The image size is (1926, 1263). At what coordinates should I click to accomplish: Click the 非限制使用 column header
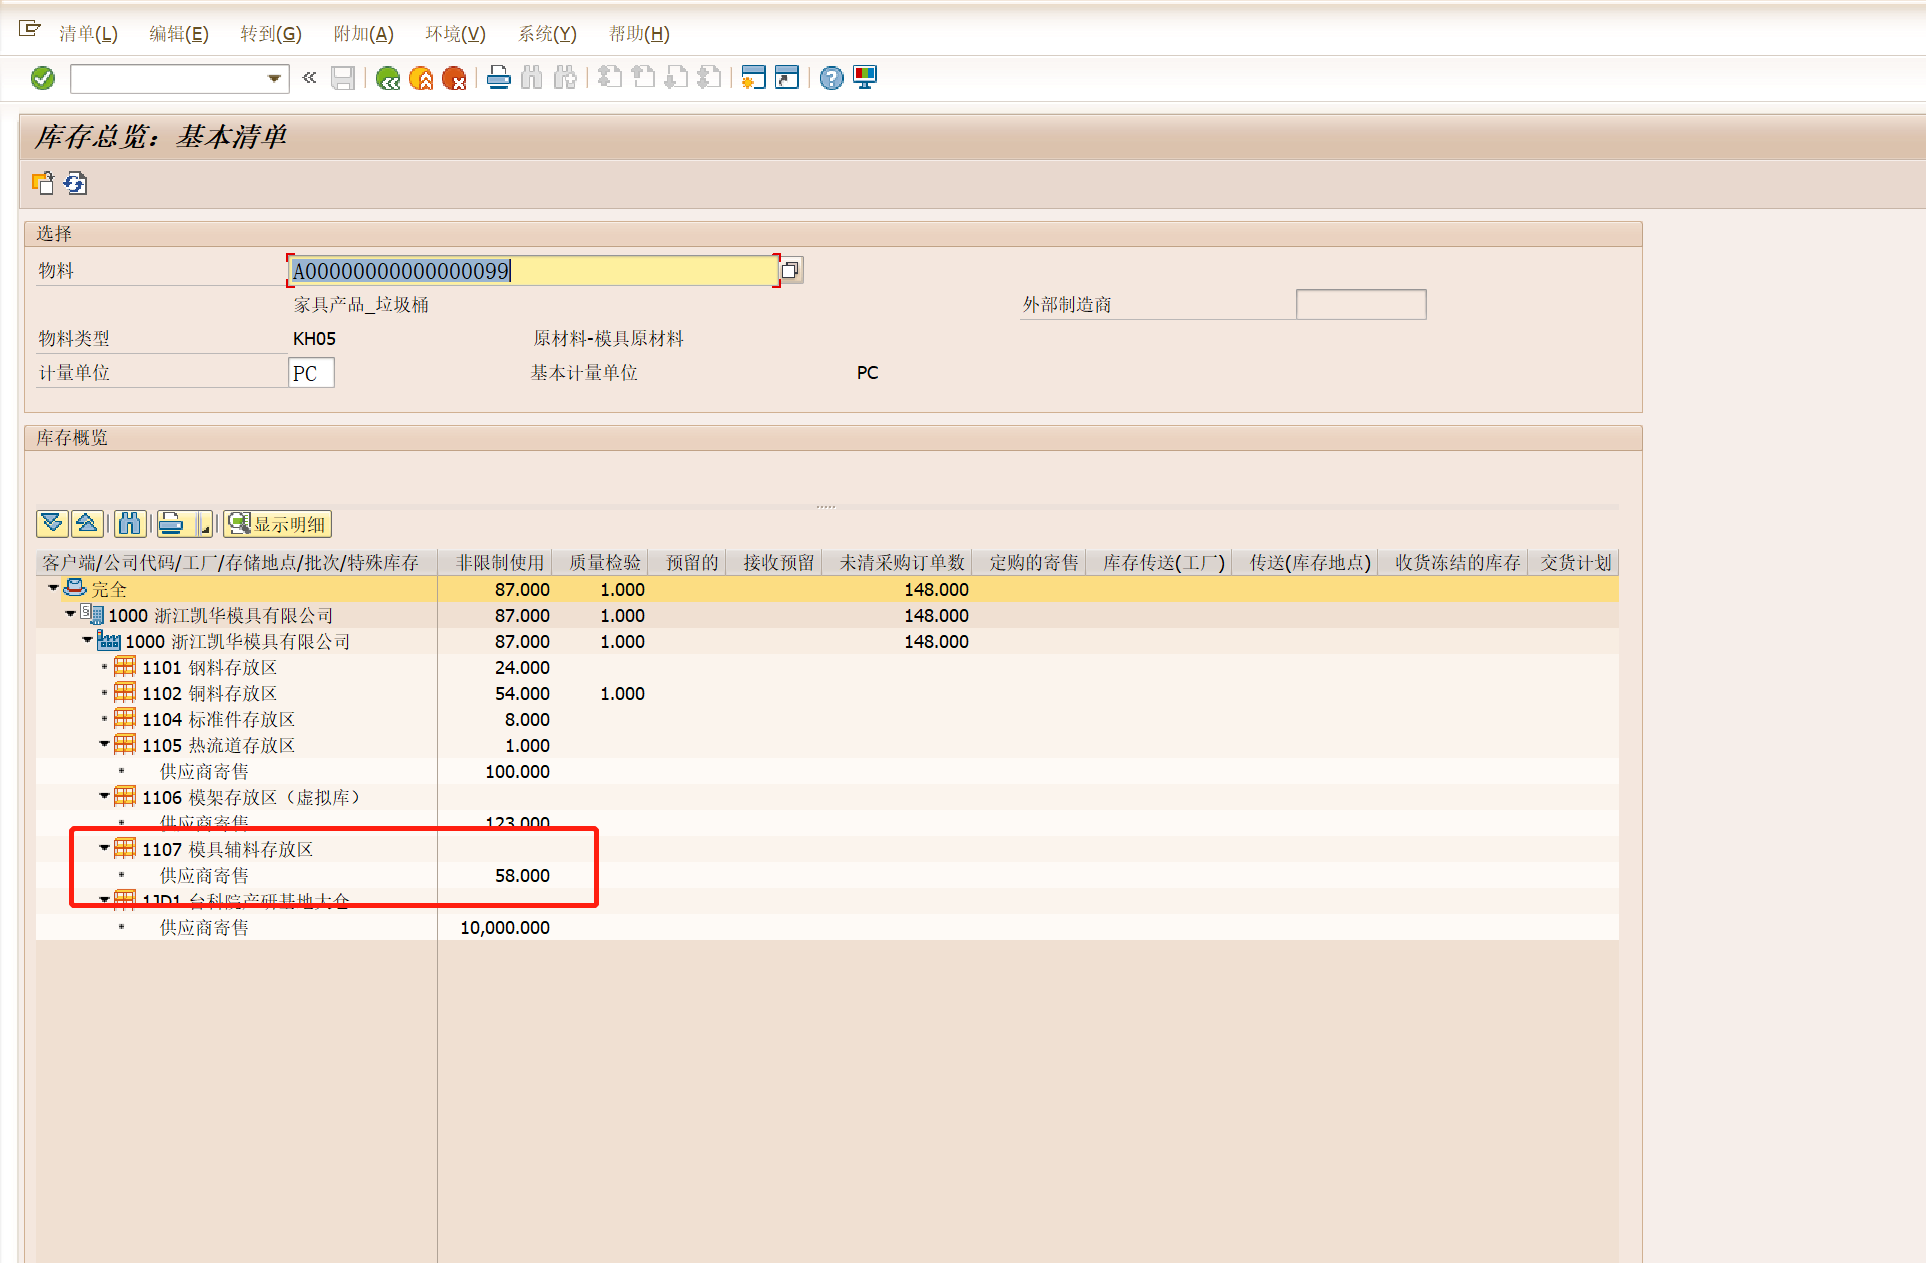coord(499,563)
